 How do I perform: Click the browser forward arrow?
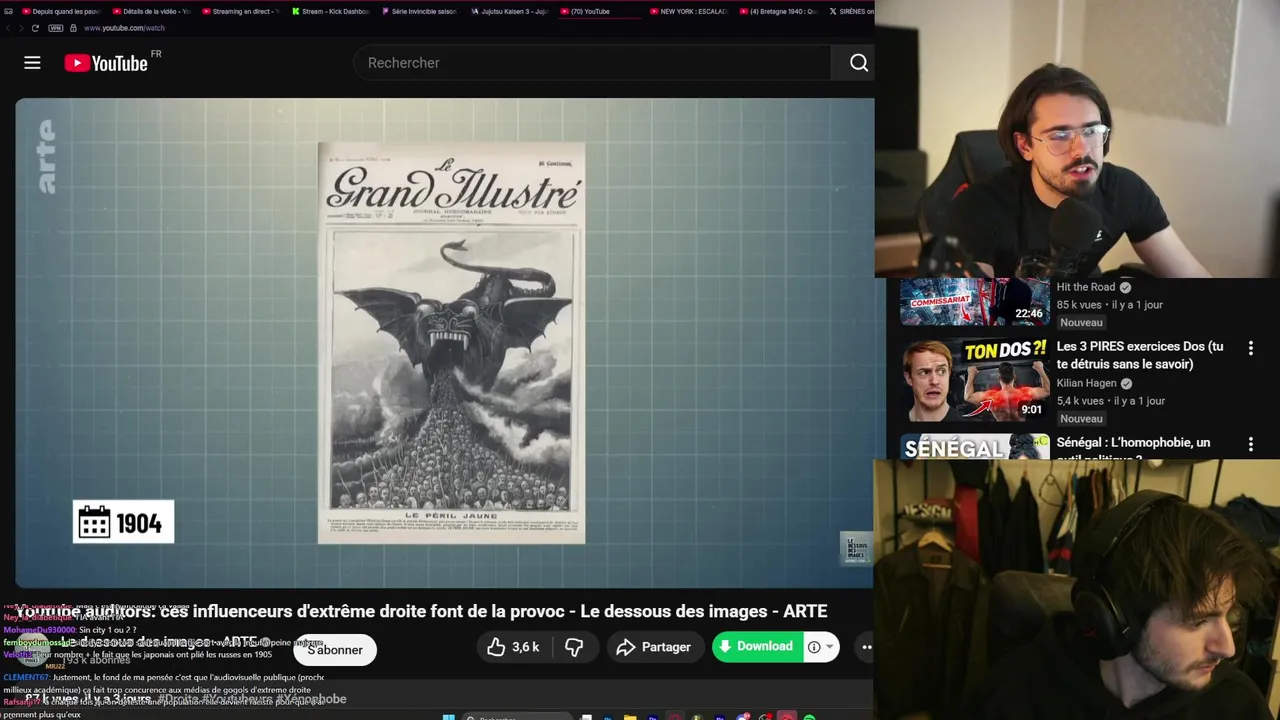click(21, 28)
